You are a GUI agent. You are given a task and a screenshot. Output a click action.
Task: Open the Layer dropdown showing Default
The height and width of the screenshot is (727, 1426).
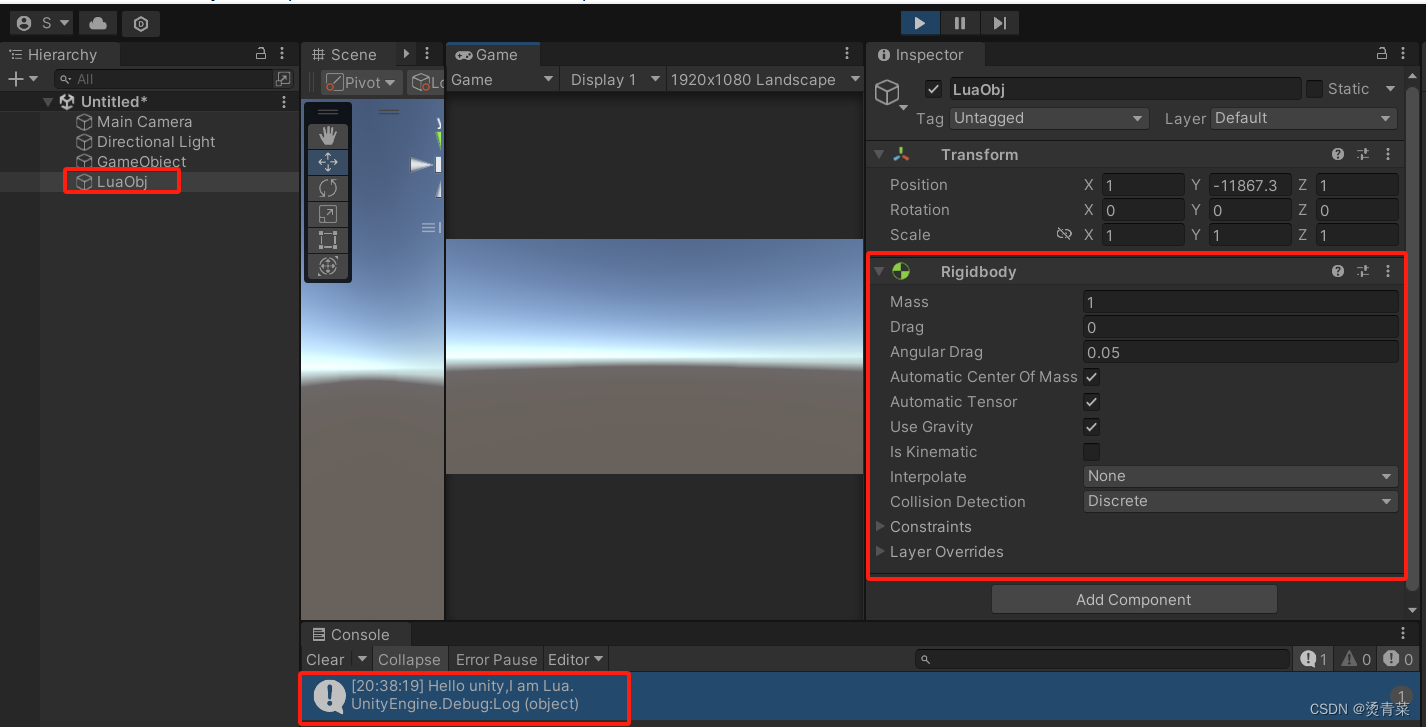(x=1304, y=118)
